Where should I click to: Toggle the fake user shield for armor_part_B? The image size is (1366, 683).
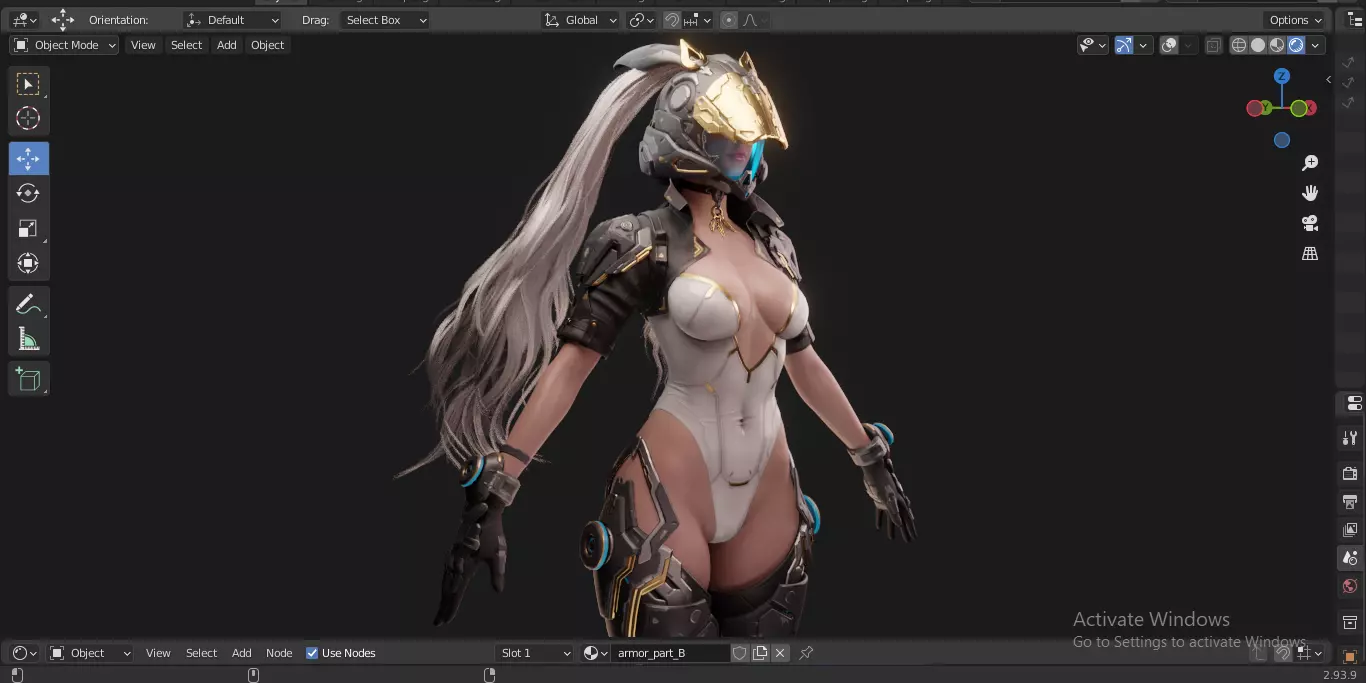740,653
